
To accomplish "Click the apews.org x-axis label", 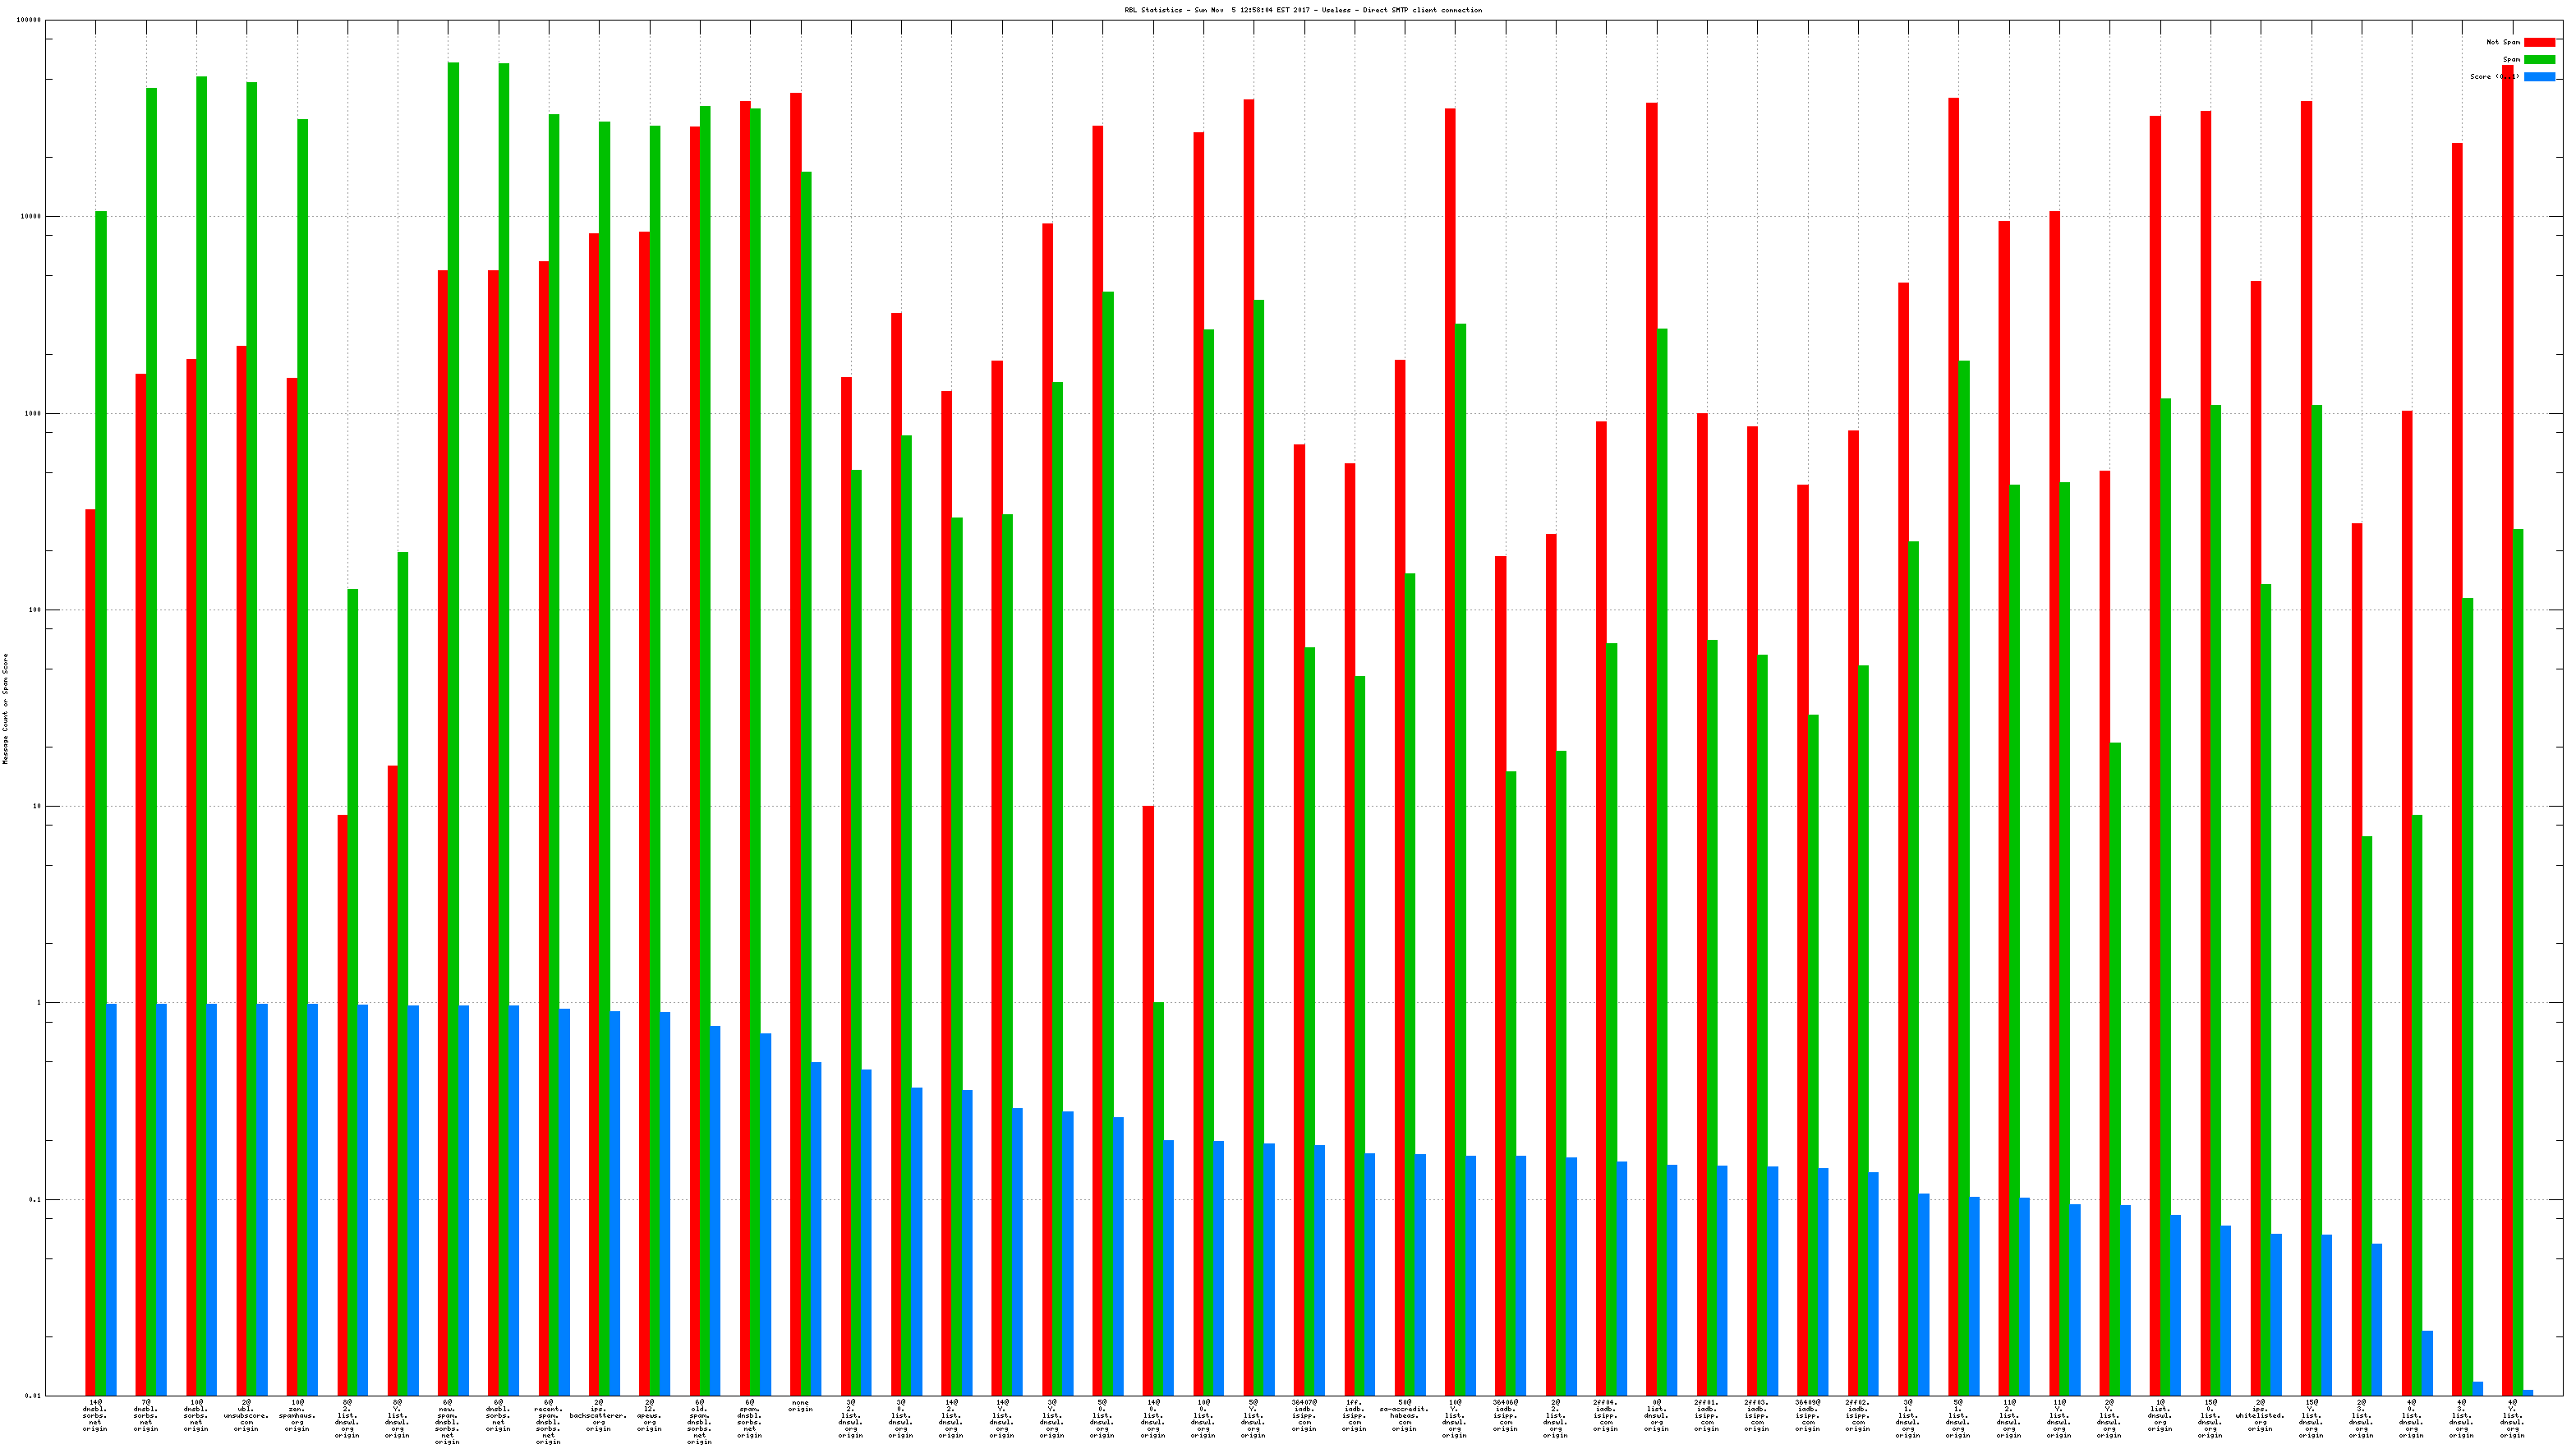I will 649,1415.
